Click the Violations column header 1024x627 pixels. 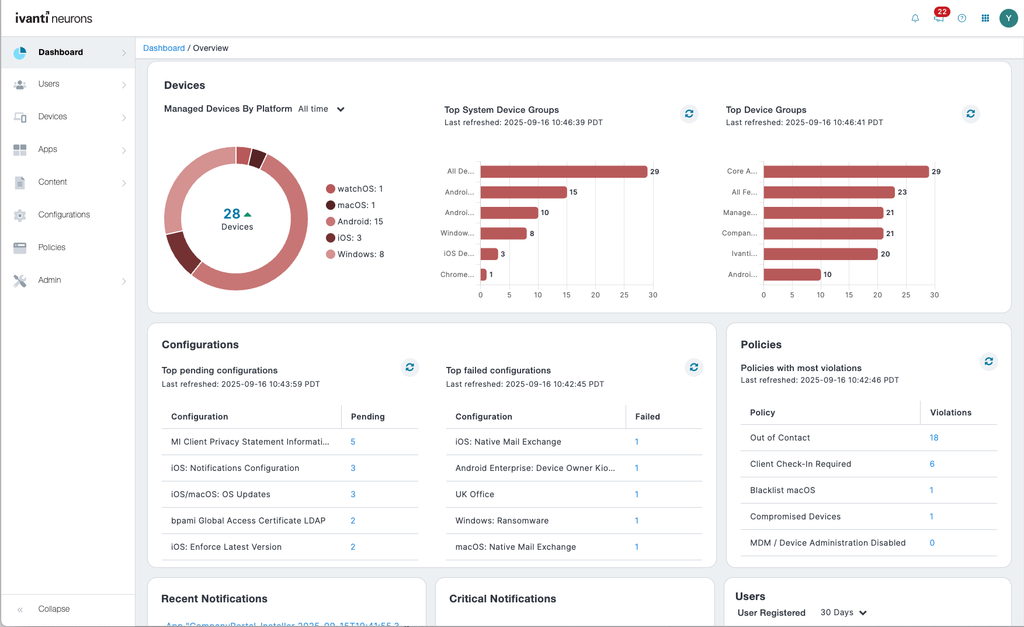pos(950,413)
